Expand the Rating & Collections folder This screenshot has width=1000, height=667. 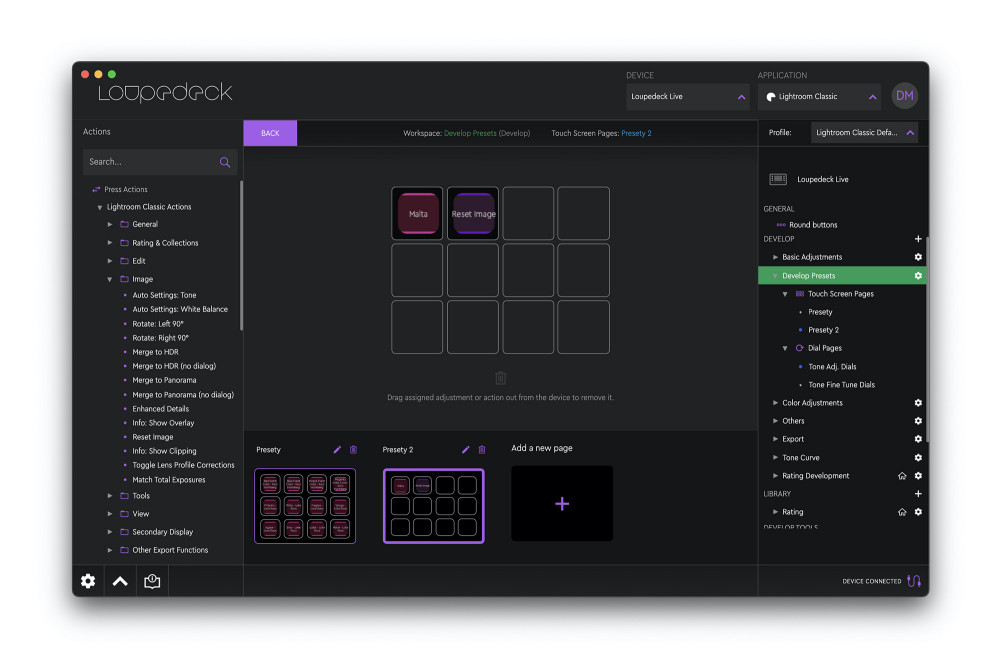coord(110,243)
